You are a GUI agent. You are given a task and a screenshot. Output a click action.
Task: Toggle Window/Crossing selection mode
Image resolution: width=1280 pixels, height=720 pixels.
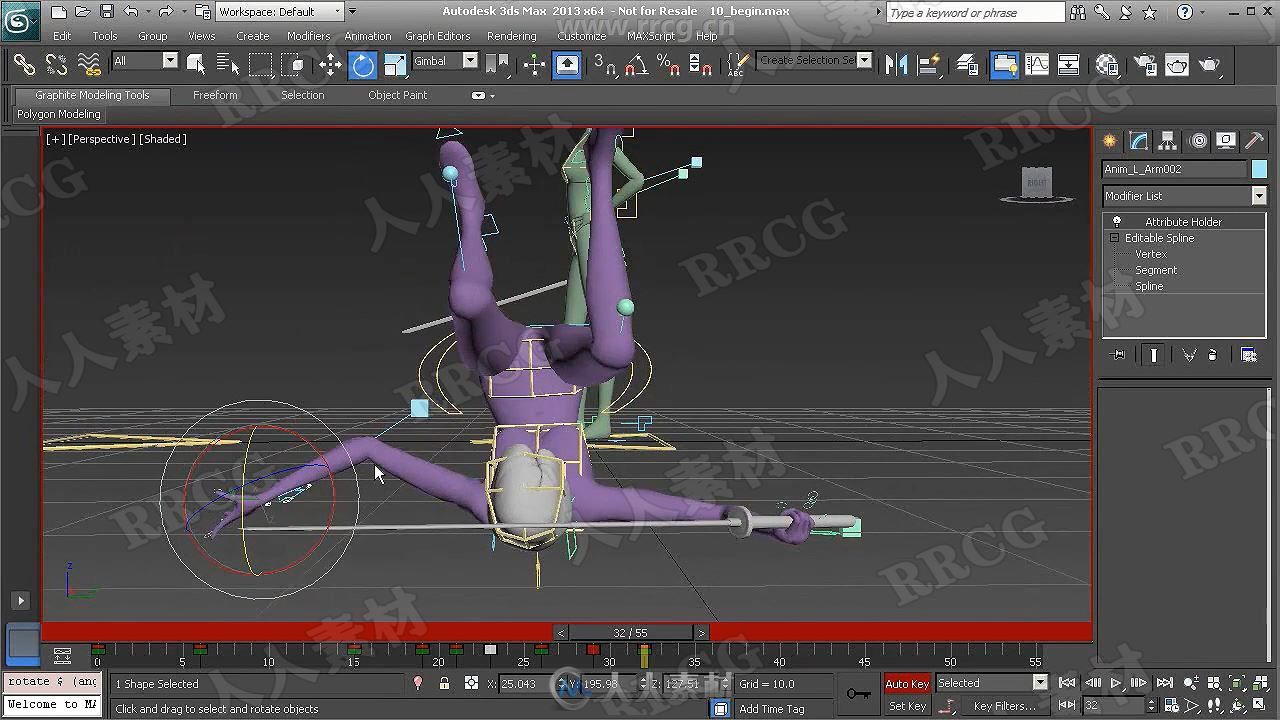point(293,65)
